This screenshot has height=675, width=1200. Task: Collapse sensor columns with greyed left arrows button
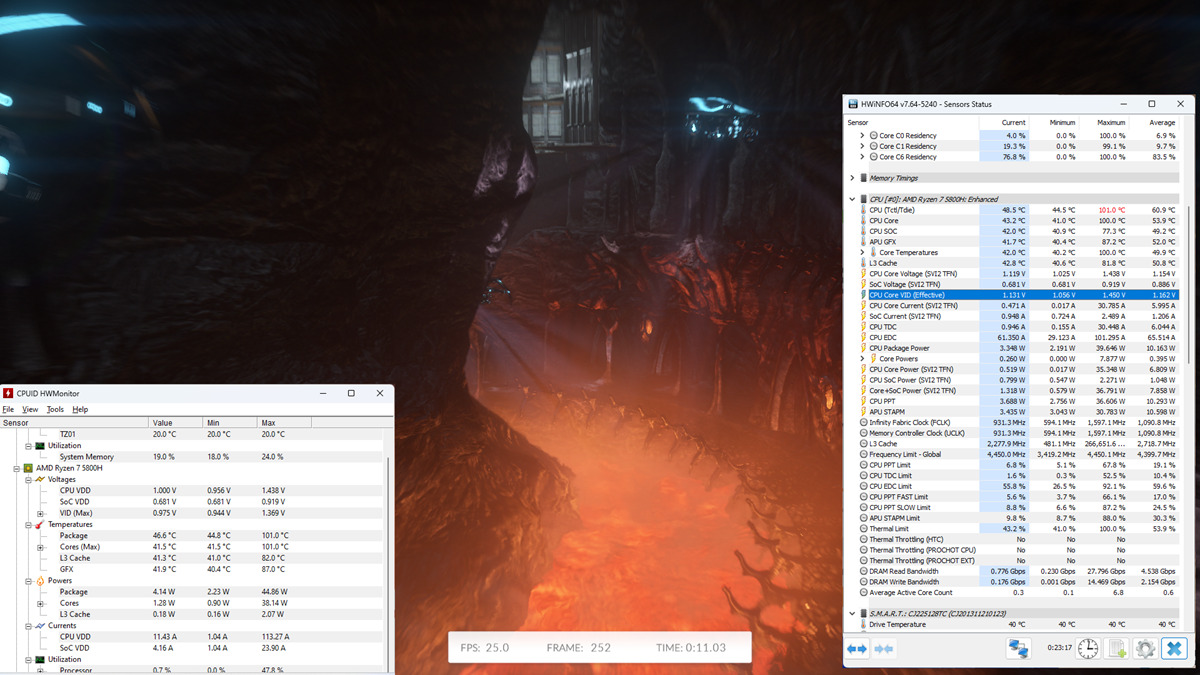883,649
